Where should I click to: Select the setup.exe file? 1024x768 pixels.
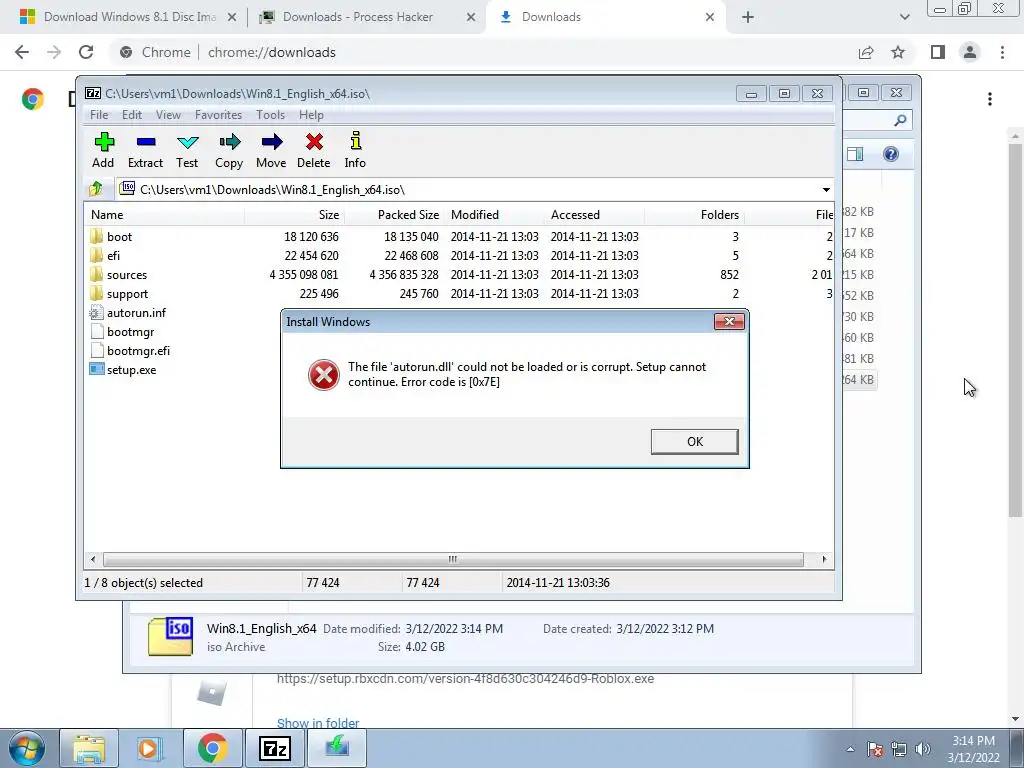[x=131, y=370]
